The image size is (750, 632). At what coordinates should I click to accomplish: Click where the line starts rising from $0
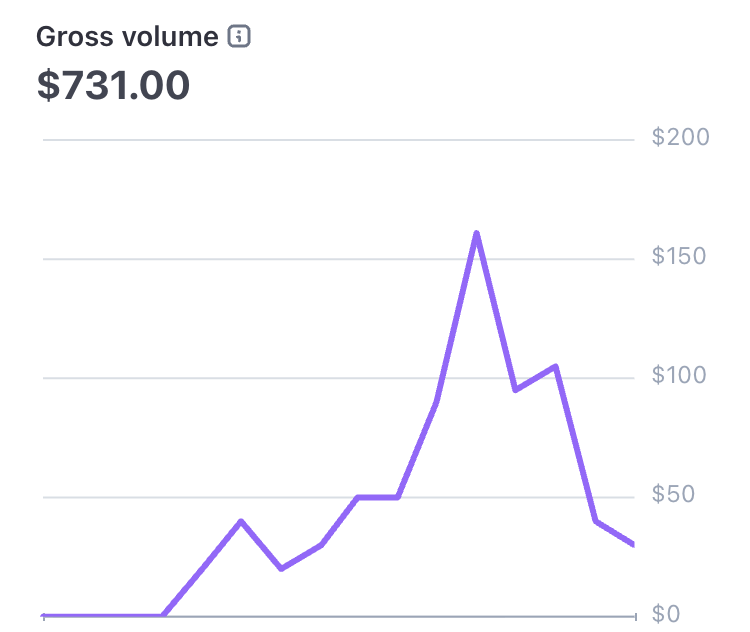coord(163,615)
